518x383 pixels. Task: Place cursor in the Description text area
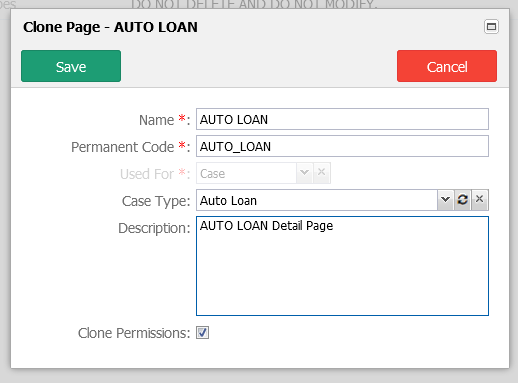click(x=342, y=266)
